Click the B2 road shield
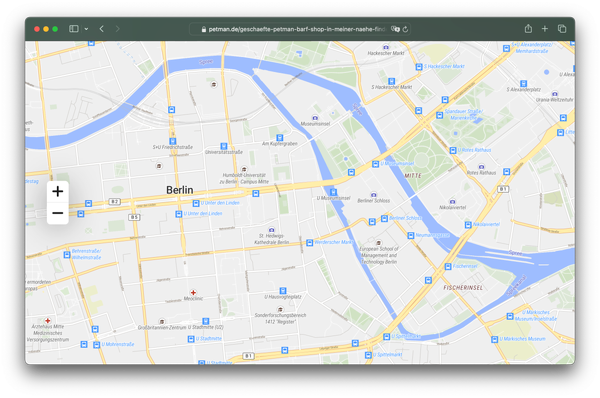The image size is (600, 398). pos(115,201)
